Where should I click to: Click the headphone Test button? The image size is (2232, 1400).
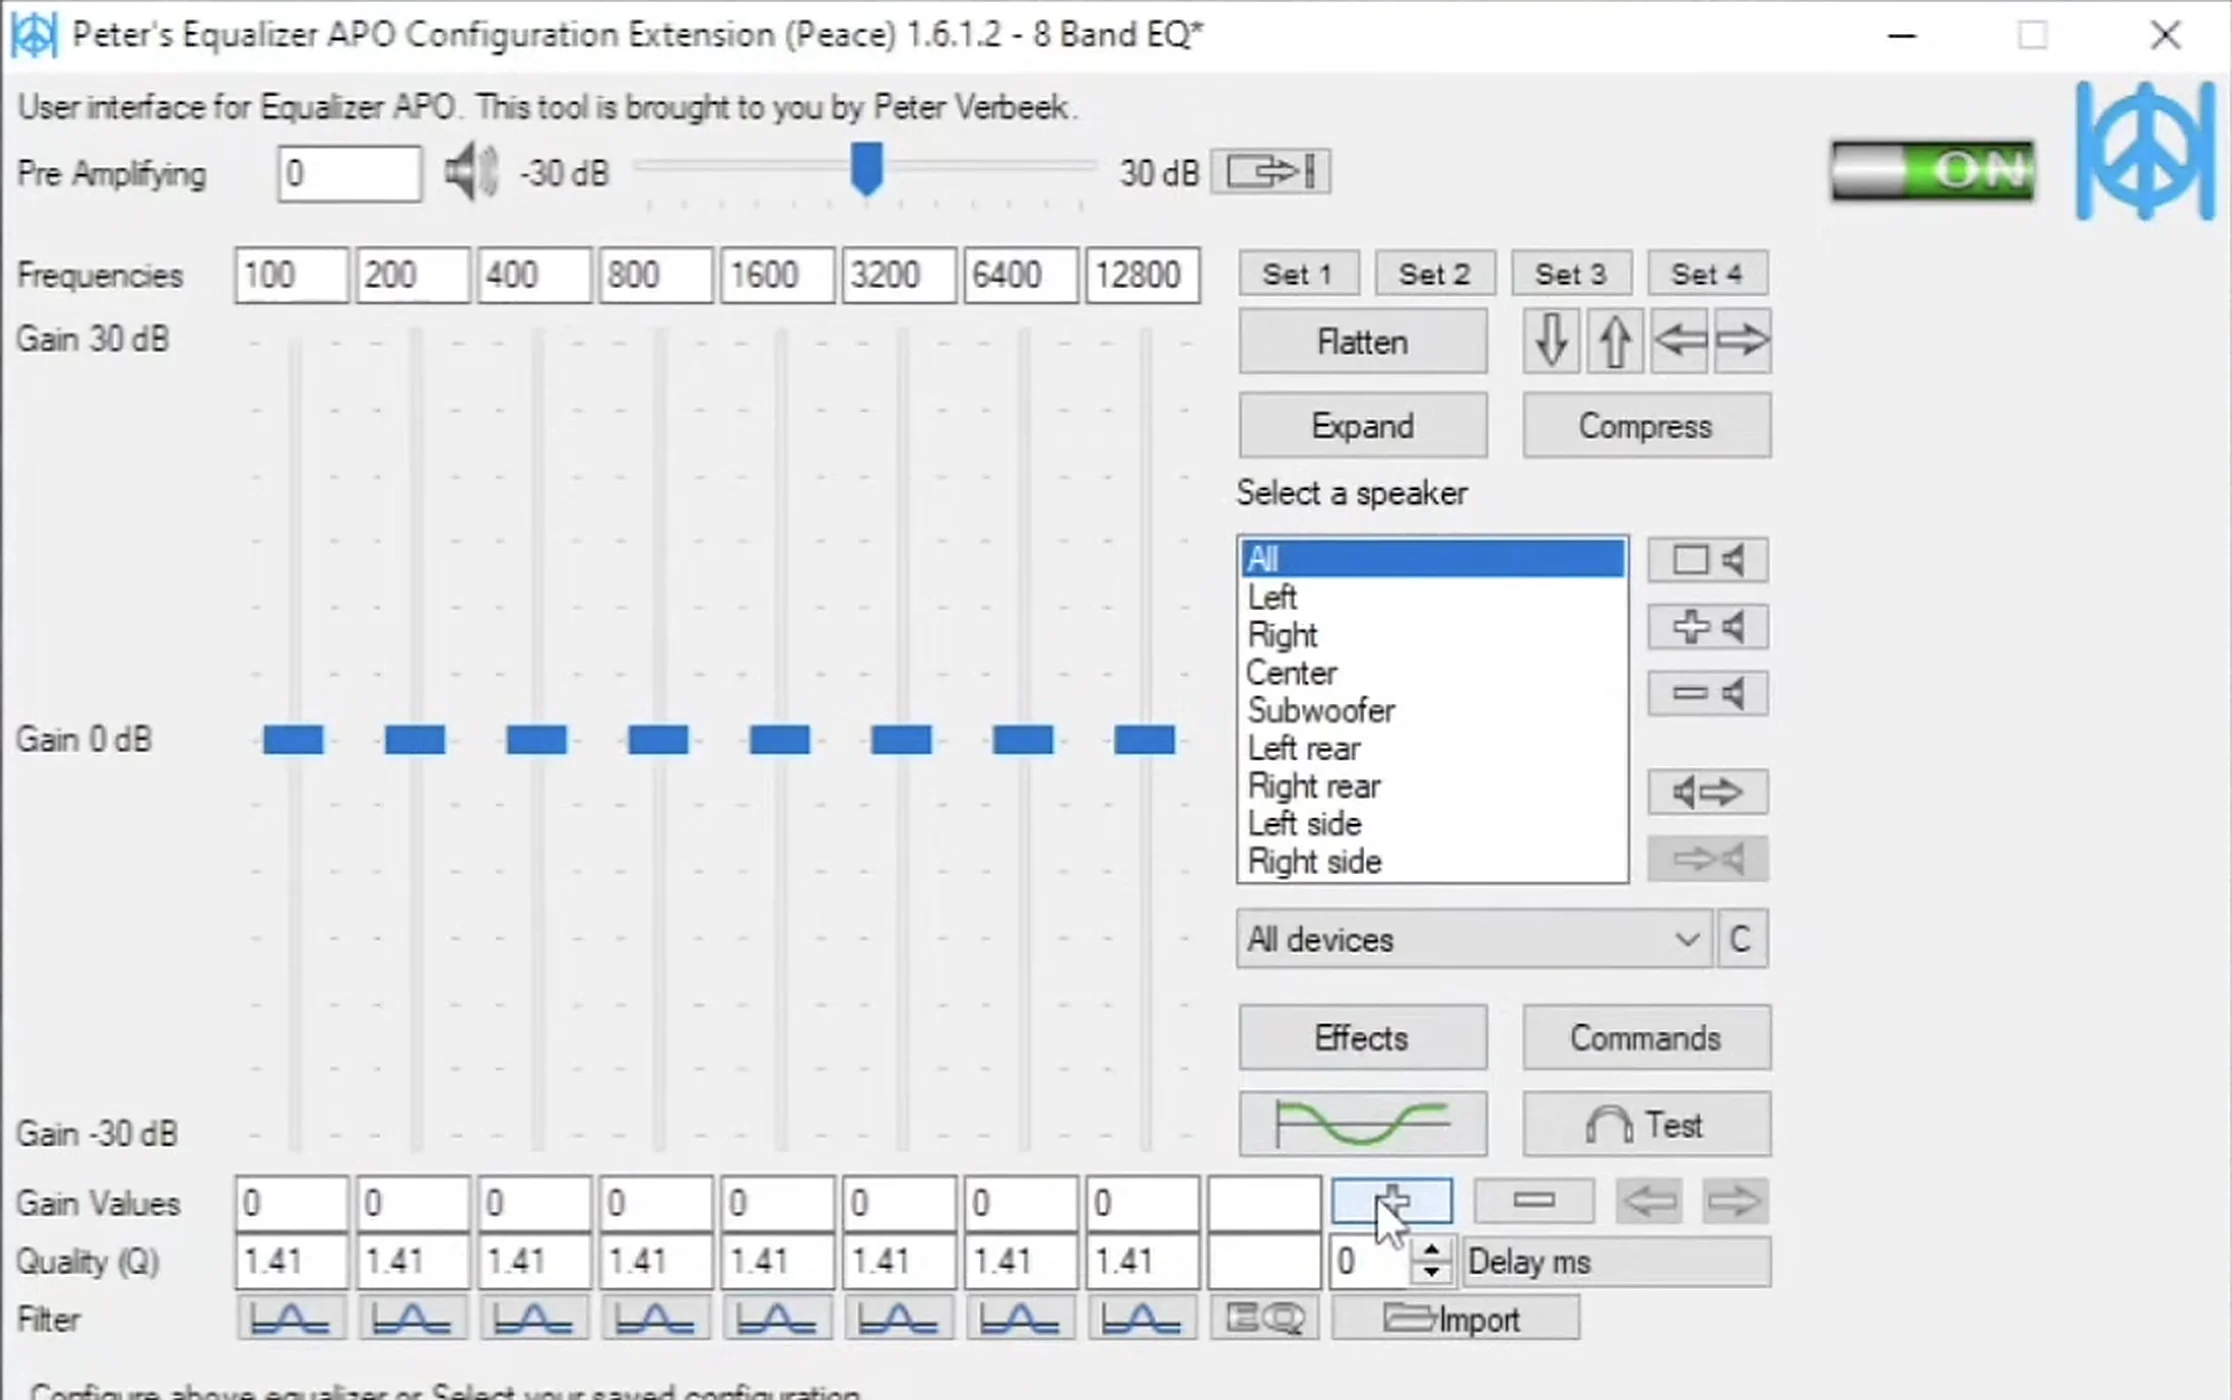1647,1124
